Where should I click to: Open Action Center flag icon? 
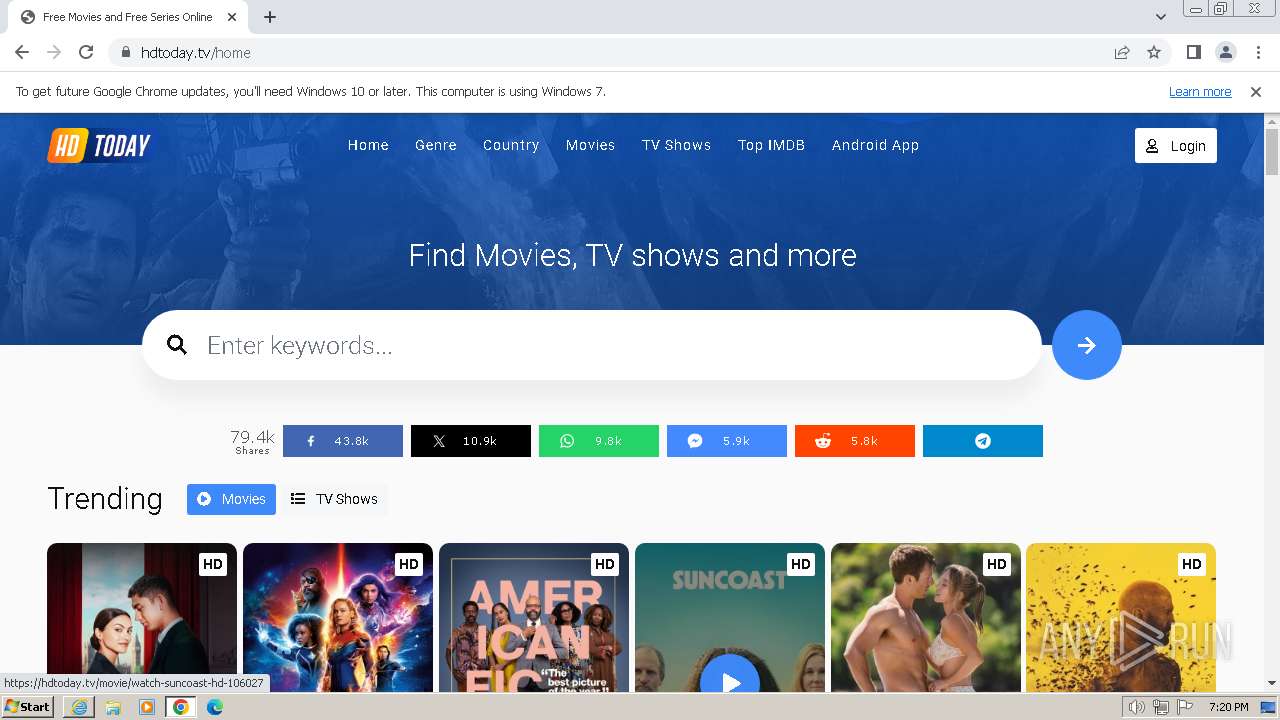click(x=1185, y=707)
